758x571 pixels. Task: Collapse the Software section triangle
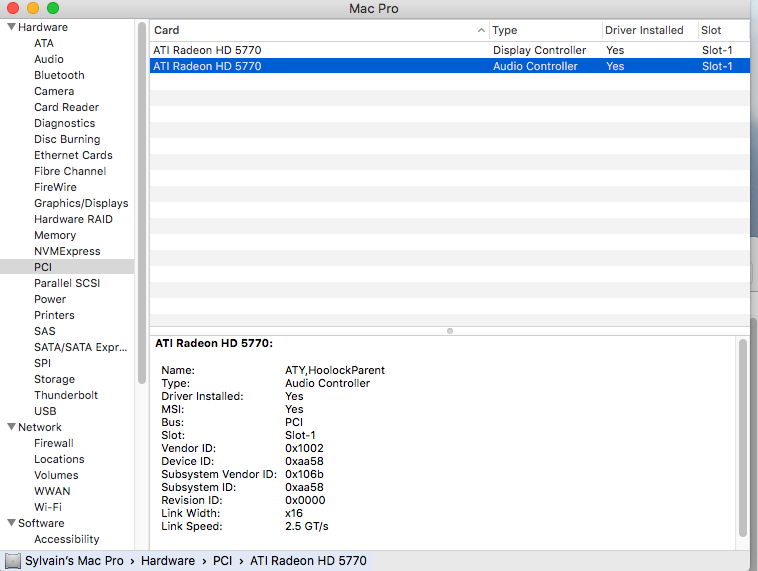[12, 523]
